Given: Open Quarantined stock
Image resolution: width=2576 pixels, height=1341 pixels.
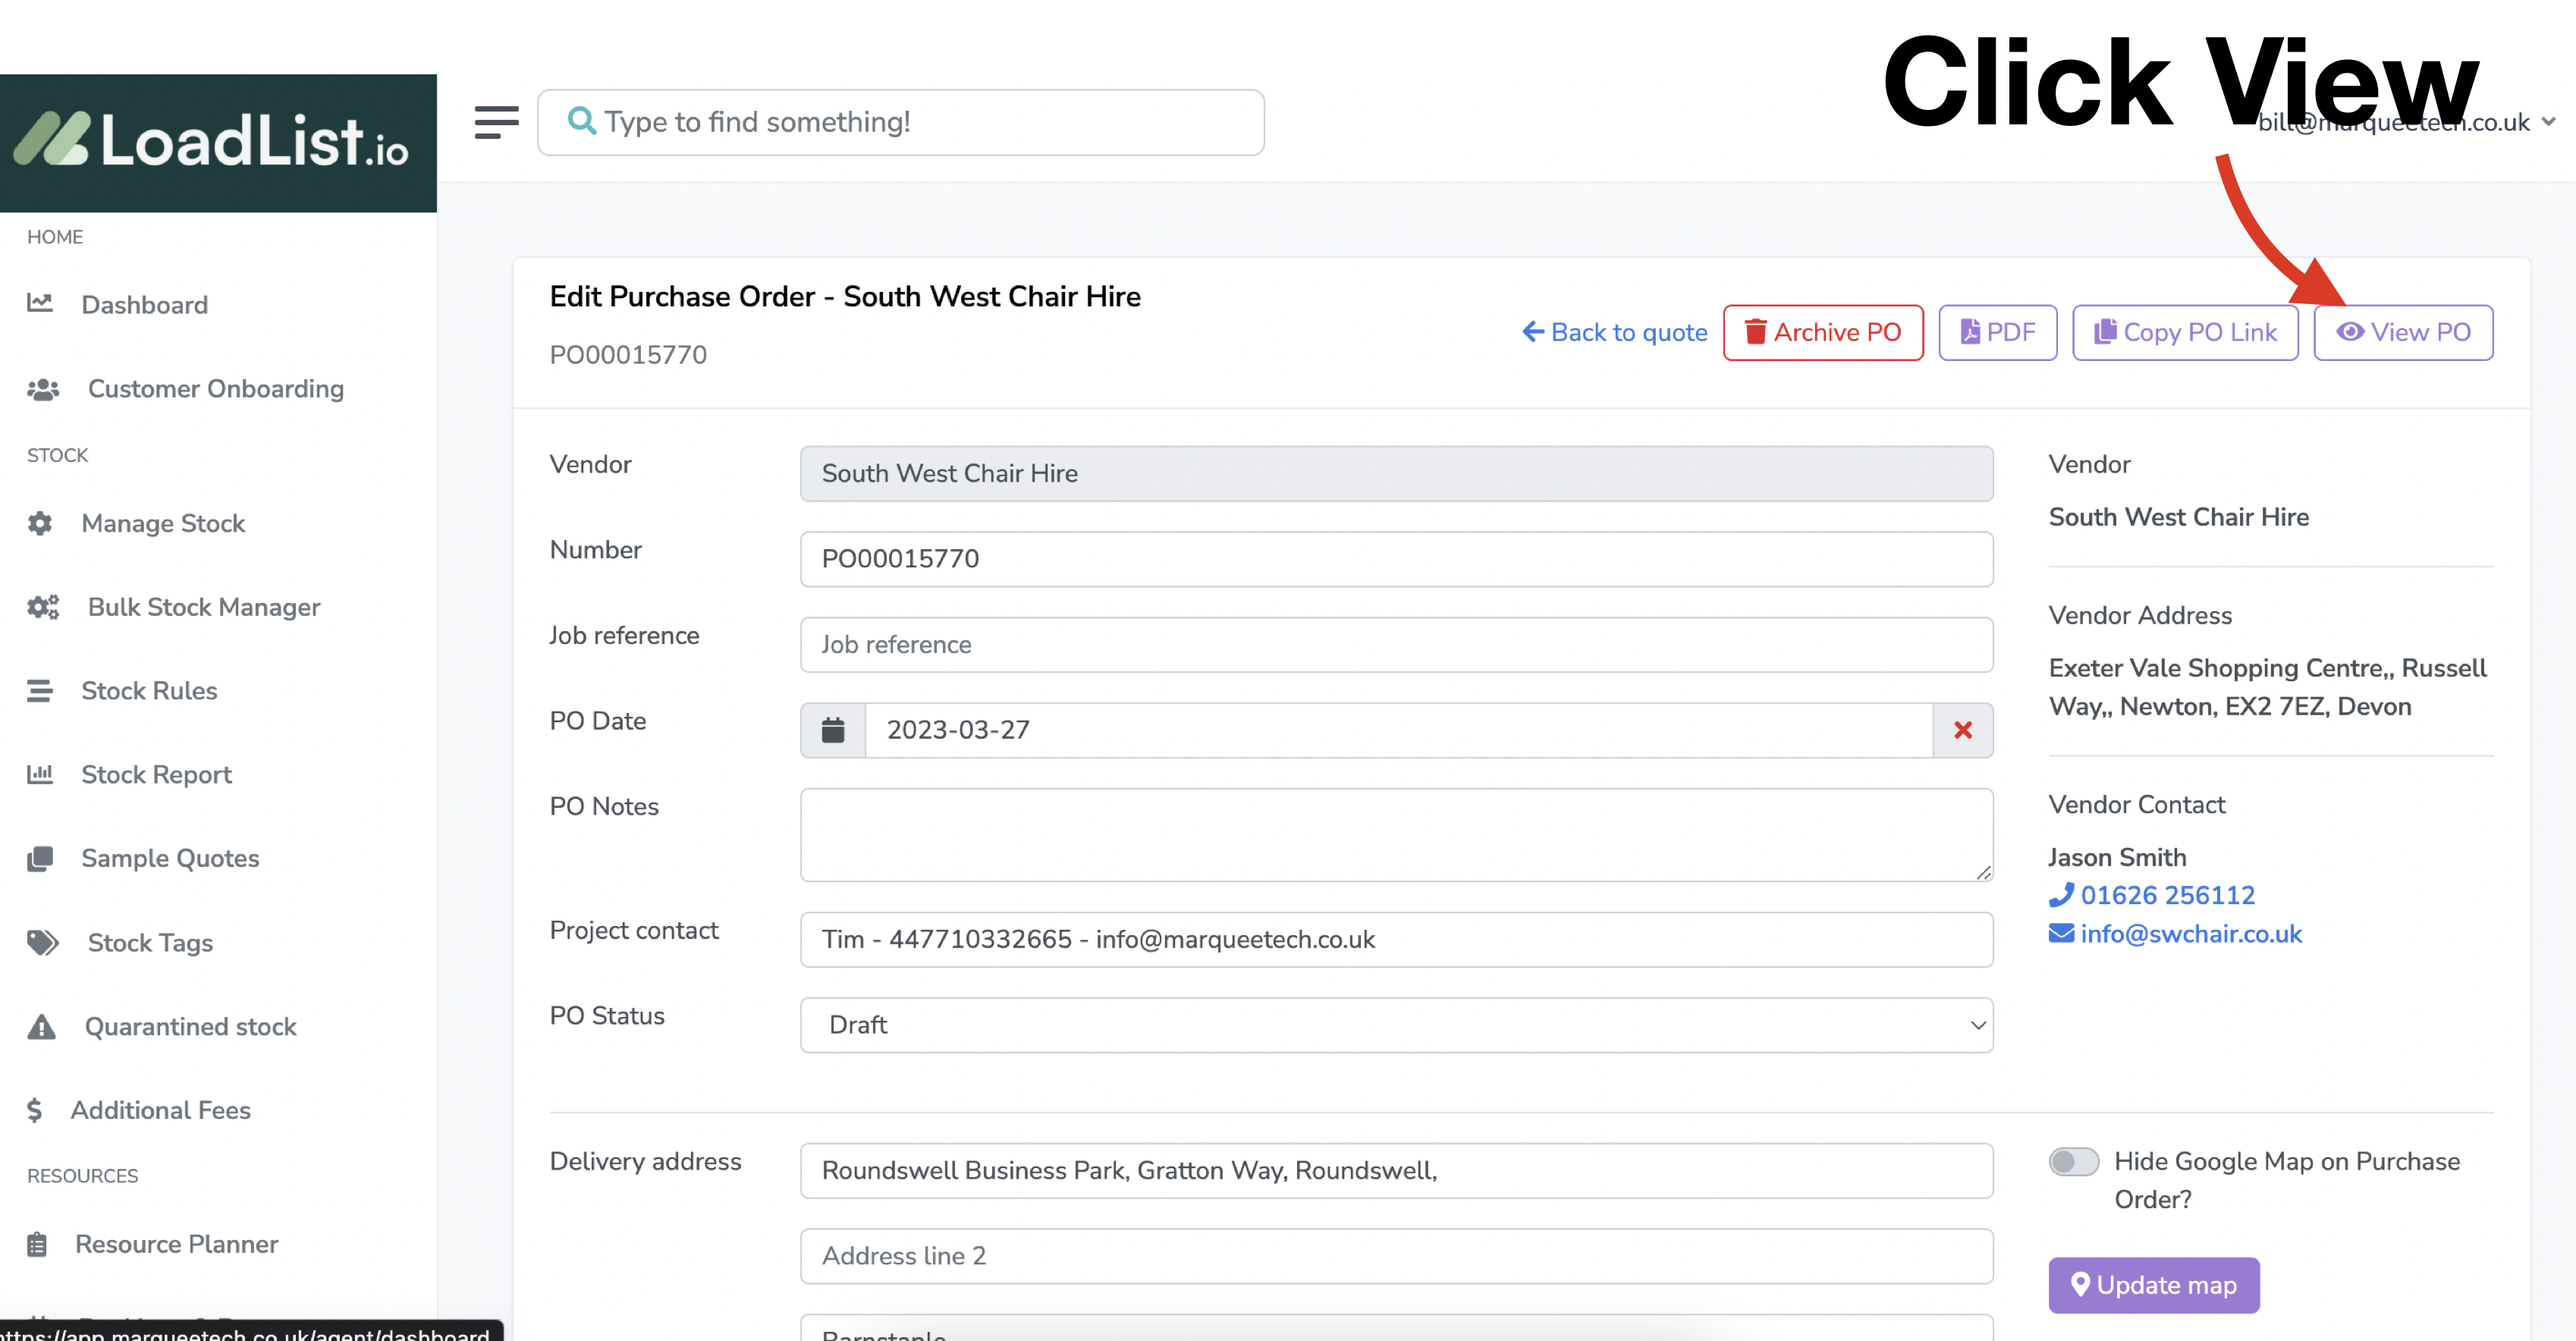Looking at the screenshot, I should tap(190, 1026).
